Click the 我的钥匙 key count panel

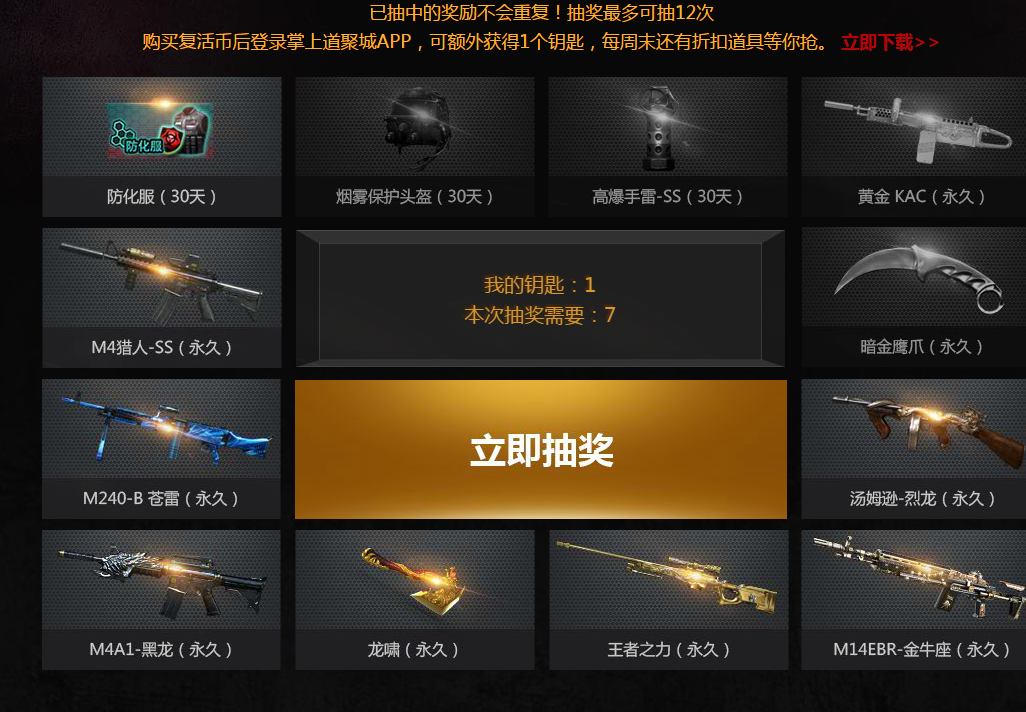[x=540, y=299]
